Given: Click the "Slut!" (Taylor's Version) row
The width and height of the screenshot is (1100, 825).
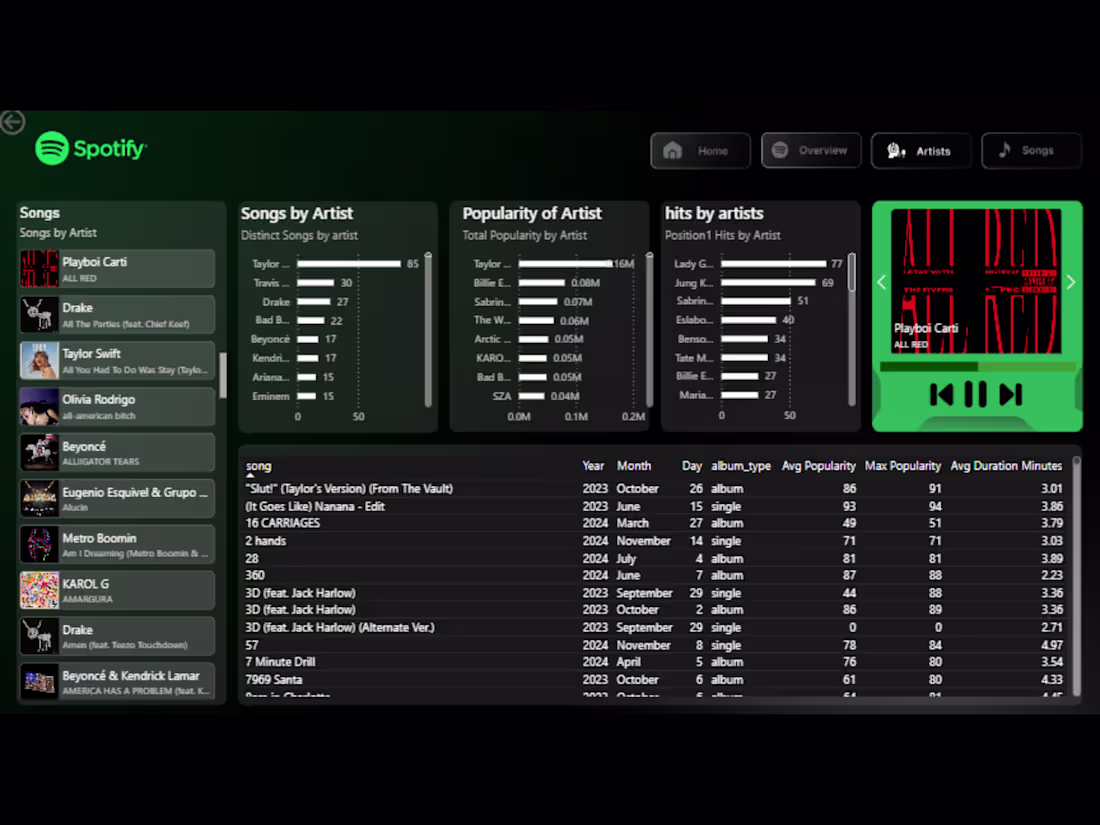Looking at the screenshot, I should (654, 488).
